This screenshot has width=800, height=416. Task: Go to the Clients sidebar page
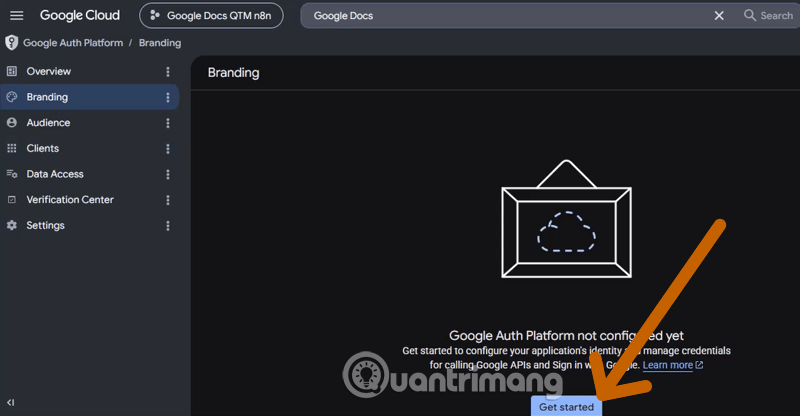click(x=89, y=149)
